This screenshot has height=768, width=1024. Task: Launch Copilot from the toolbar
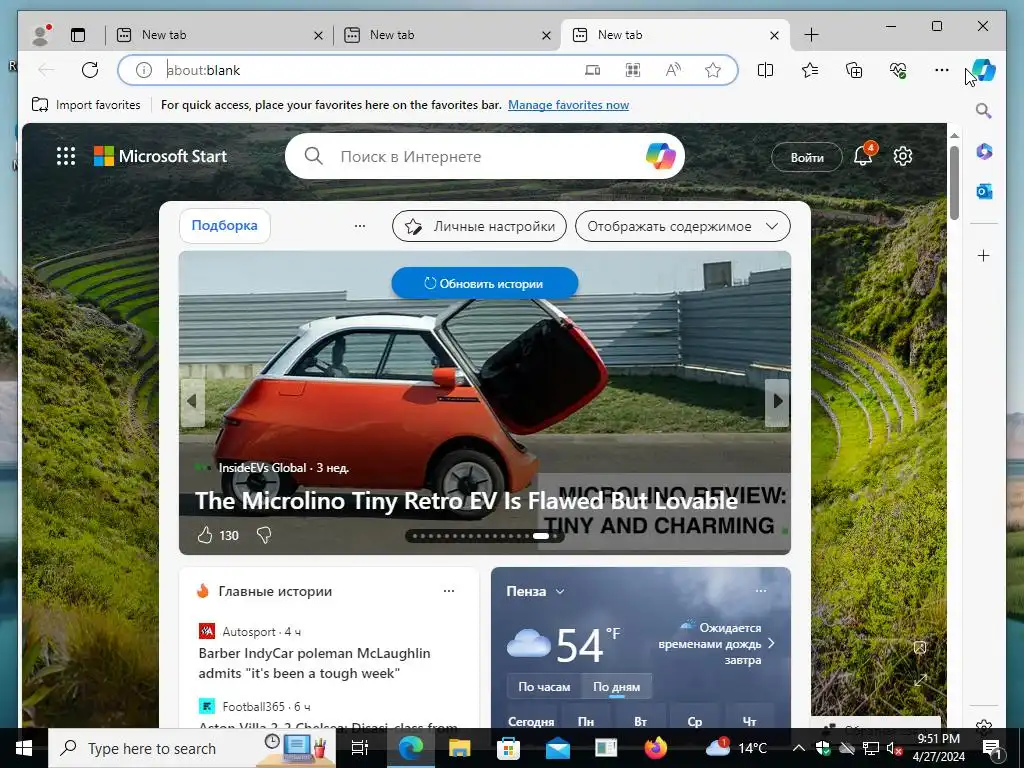(984, 70)
